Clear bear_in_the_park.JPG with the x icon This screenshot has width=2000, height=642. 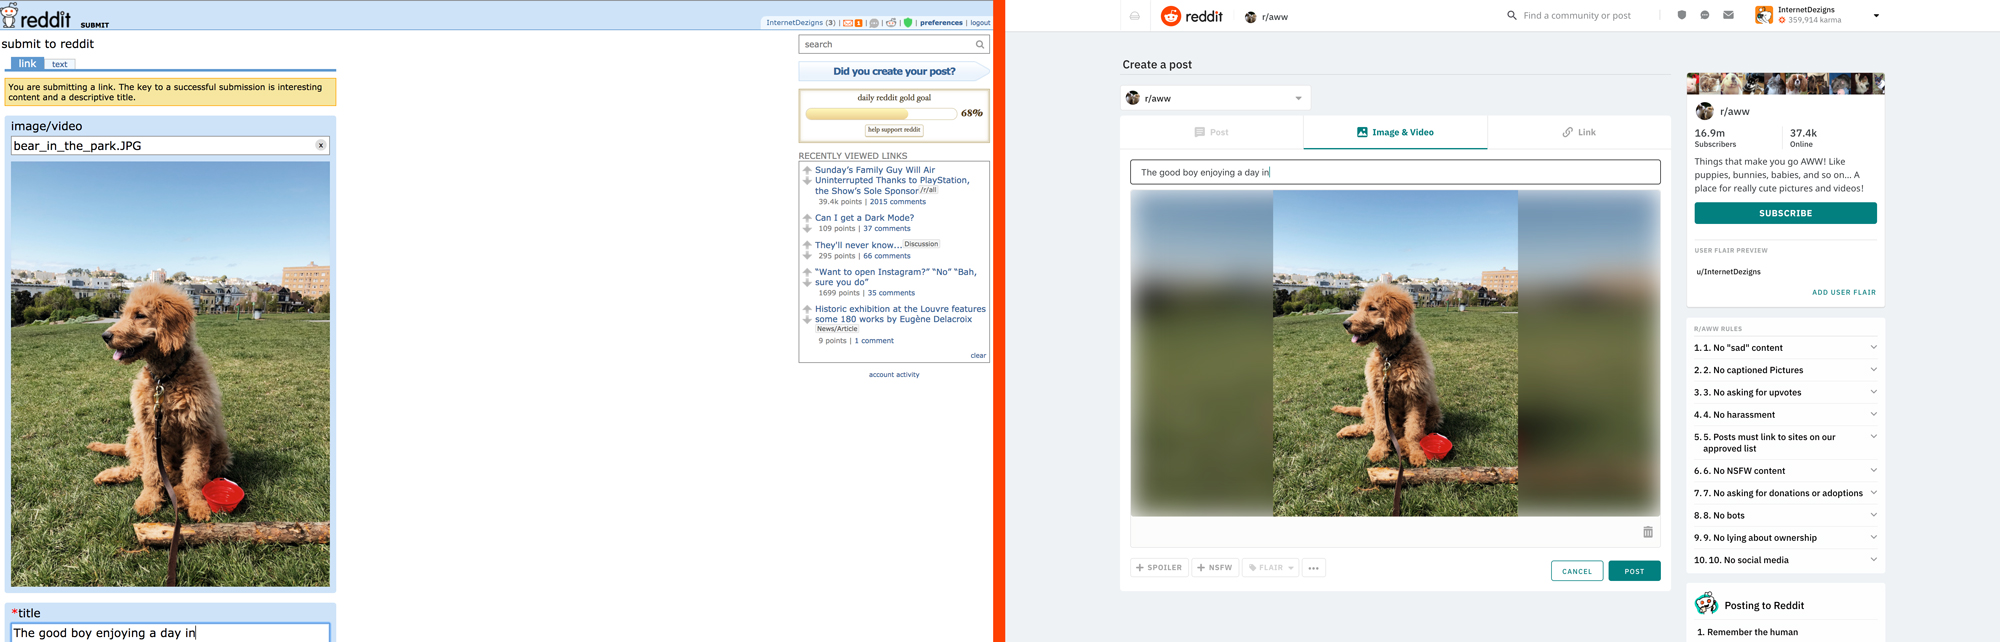[x=321, y=145]
